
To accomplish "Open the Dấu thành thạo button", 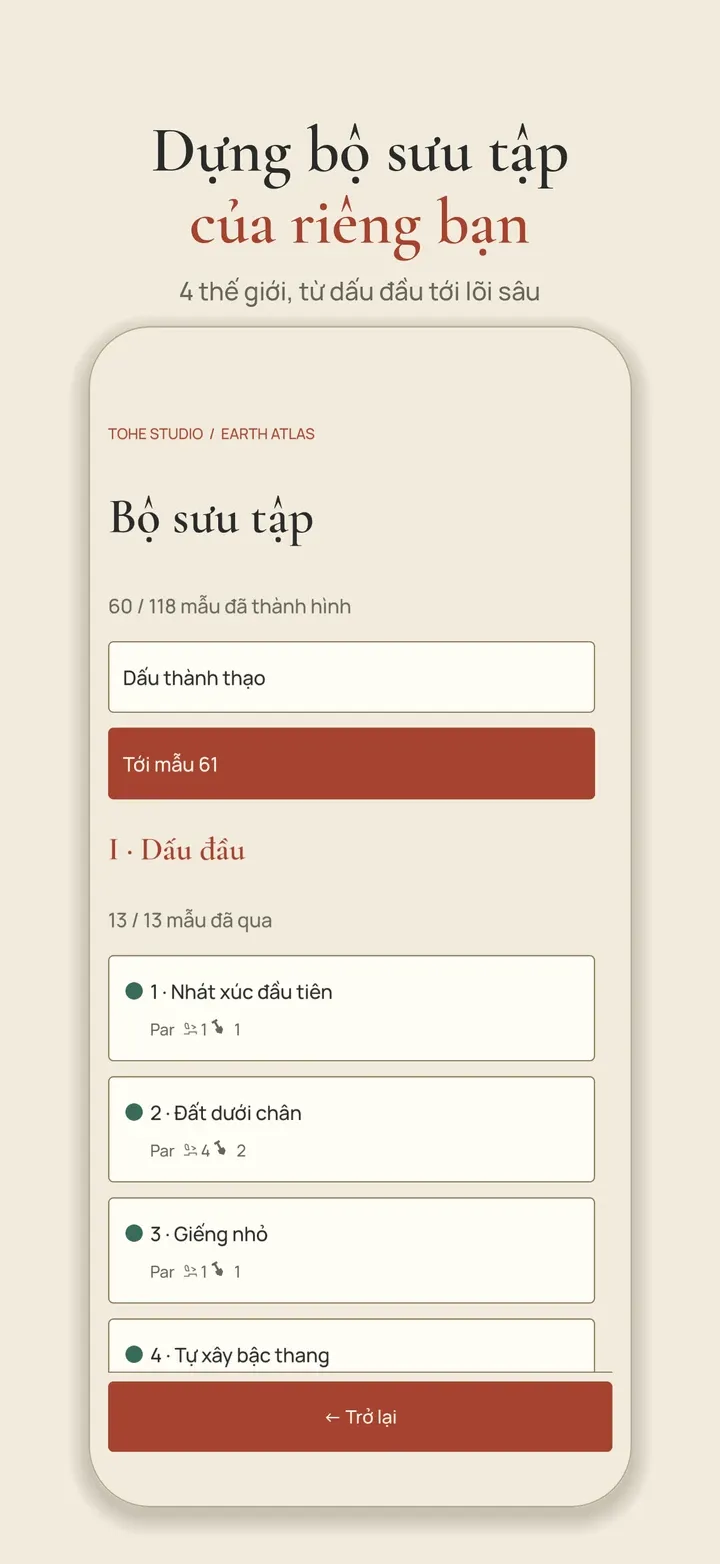I will click(x=351, y=677).
